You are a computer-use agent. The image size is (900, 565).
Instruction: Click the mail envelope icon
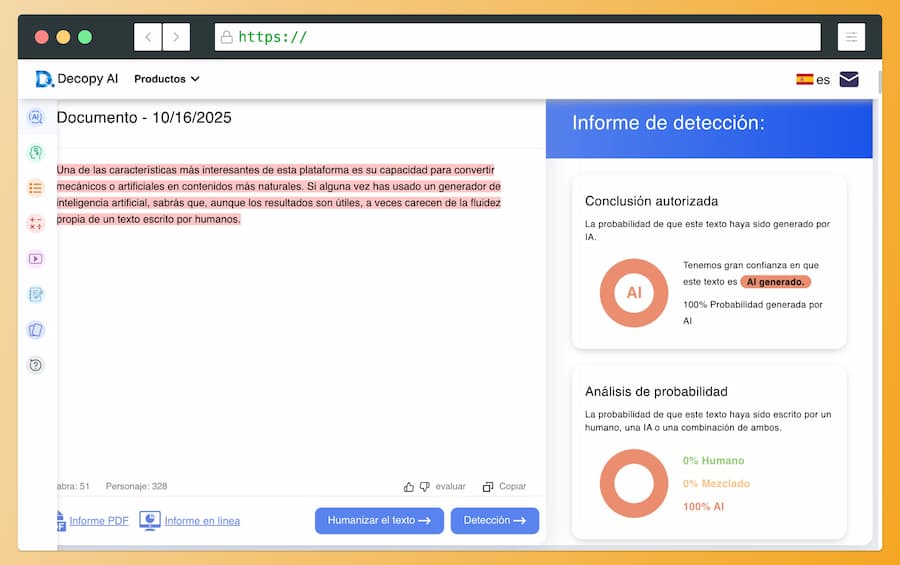coord(849,79)
